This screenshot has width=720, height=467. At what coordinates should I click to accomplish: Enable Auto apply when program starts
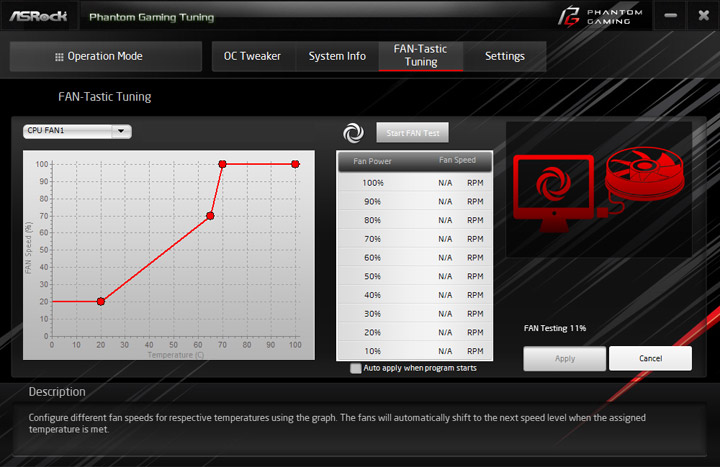coord(355,368)
